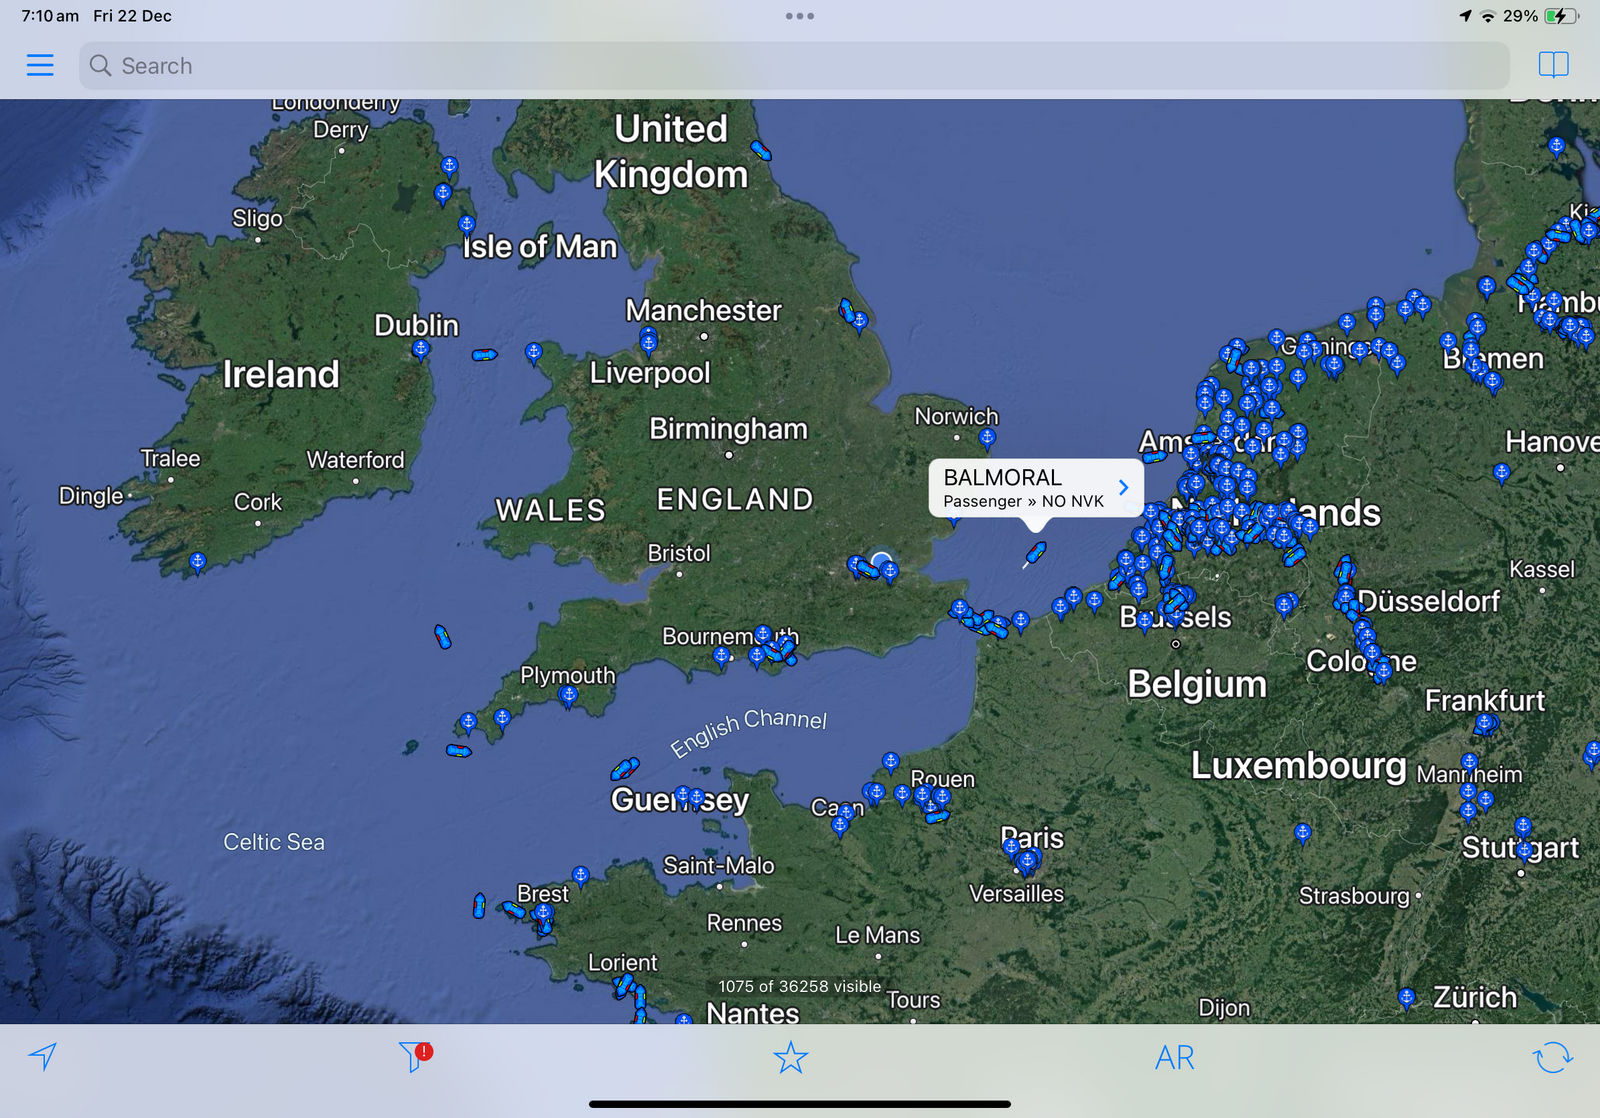Select the BALMORAL ship marker in the North Sea
Screen dimensions: 1600x1118
click(1035, 552)
